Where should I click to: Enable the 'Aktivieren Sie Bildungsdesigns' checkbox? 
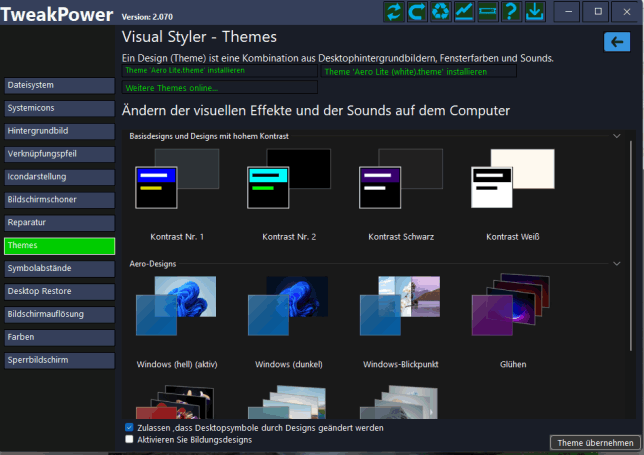click(129, 439)
